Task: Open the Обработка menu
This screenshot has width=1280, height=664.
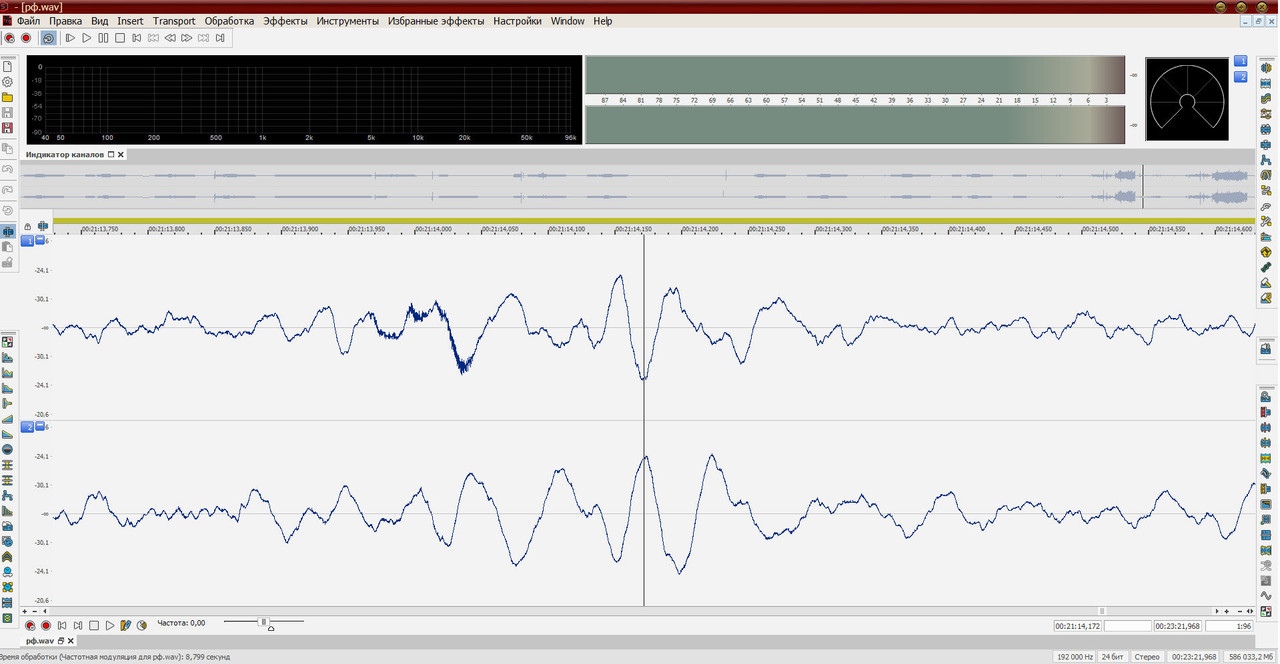Action: [x=229, y=21]
